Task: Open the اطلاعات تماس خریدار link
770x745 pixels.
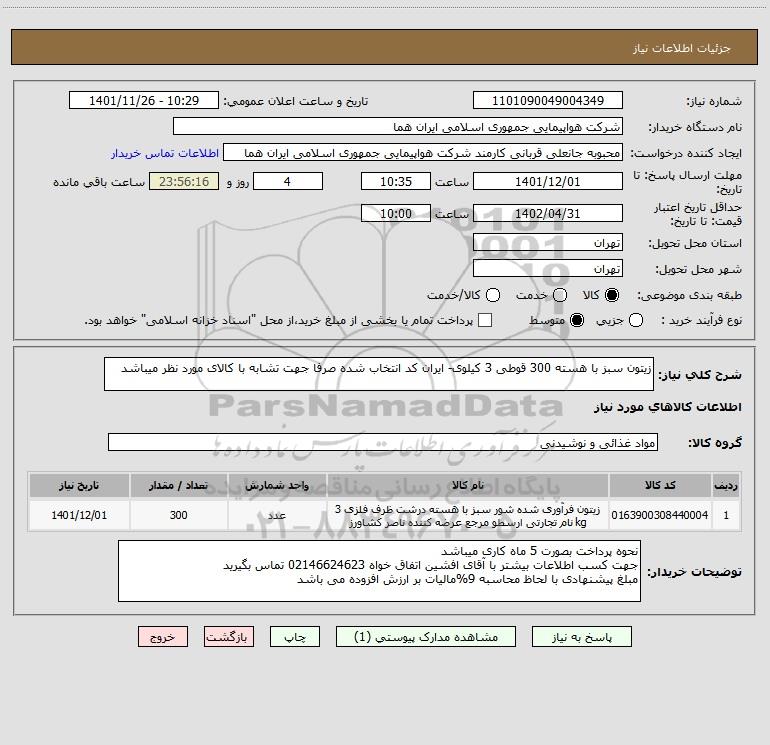Action: pos(165,153)
